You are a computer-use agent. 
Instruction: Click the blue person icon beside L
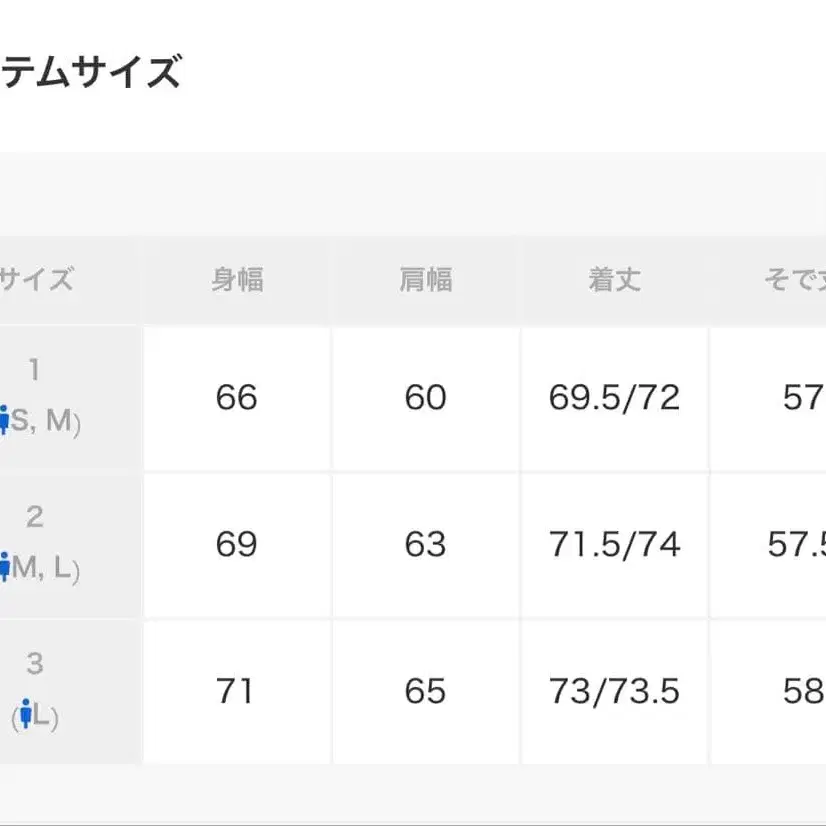pos(28,715)
